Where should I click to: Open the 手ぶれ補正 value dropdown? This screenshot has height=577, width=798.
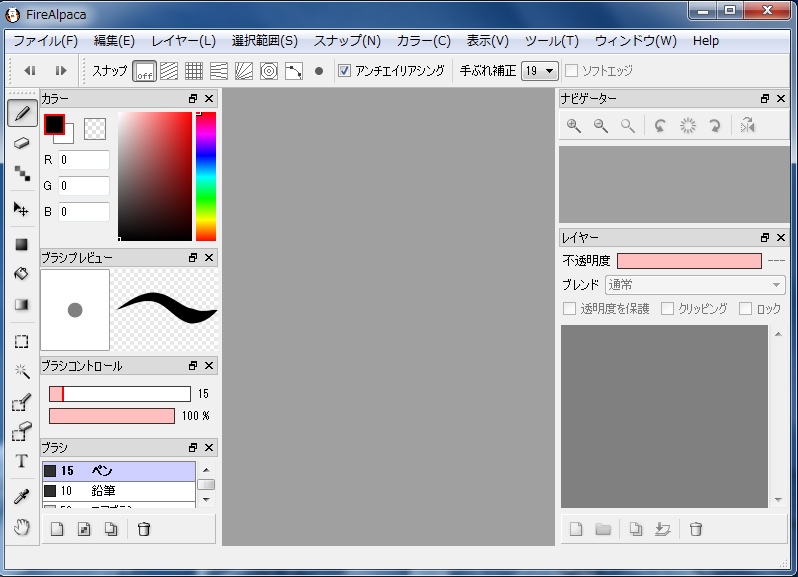pyautogui.click(x=539, y=71)
